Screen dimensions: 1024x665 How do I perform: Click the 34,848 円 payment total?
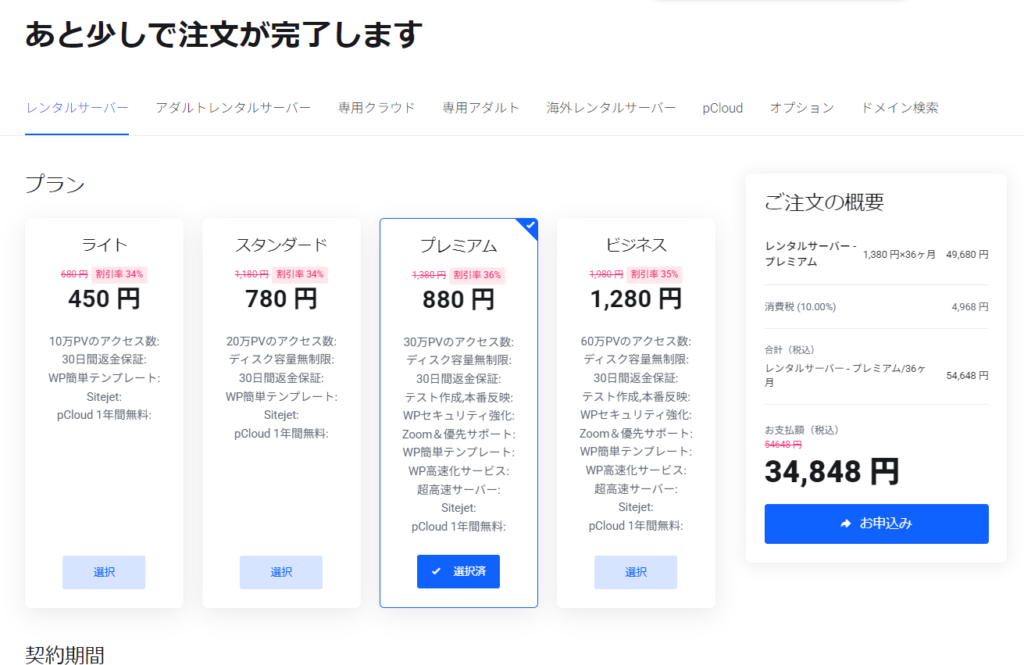[831, 471]
